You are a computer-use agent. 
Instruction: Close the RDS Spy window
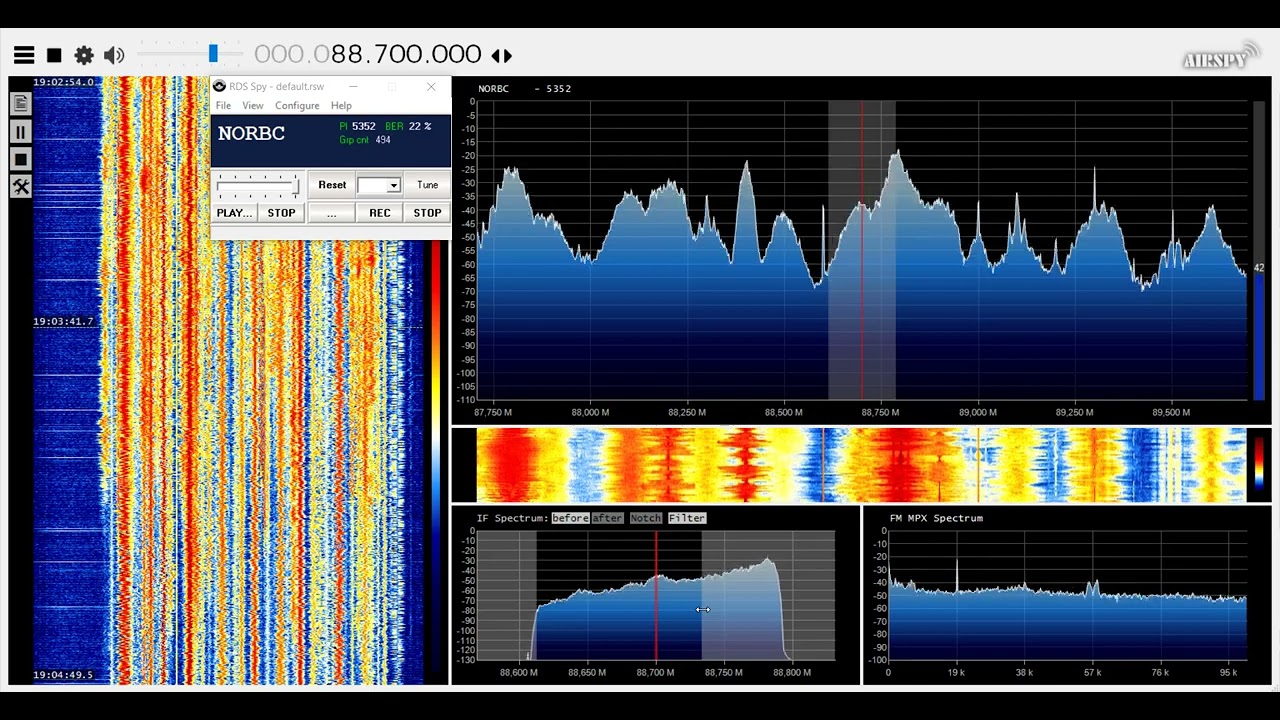(431, 87)
